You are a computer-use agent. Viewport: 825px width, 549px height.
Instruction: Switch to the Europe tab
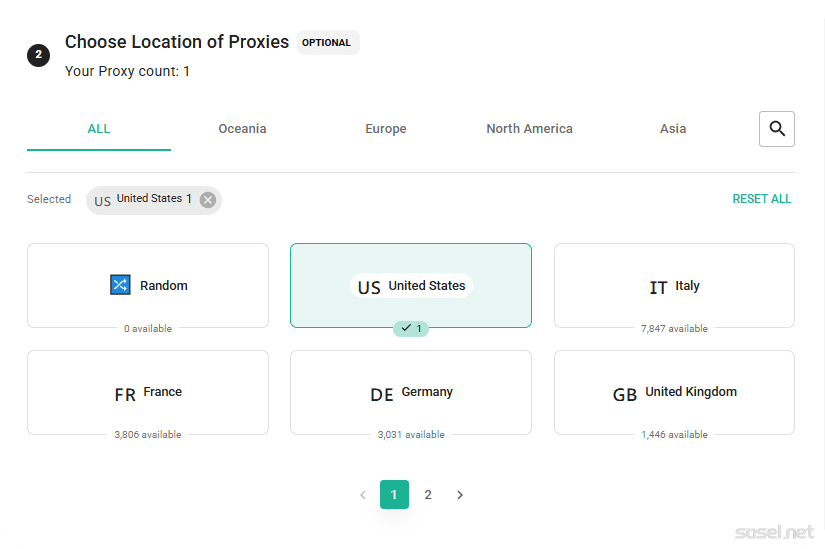click(x=385, y=129)
